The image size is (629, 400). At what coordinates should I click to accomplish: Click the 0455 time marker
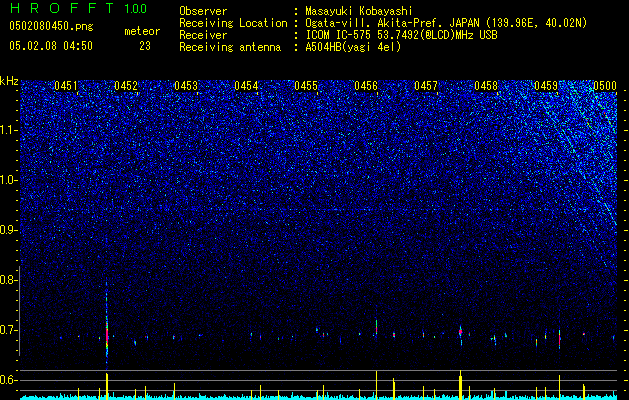pyautogui.click(x=306, y=86)
